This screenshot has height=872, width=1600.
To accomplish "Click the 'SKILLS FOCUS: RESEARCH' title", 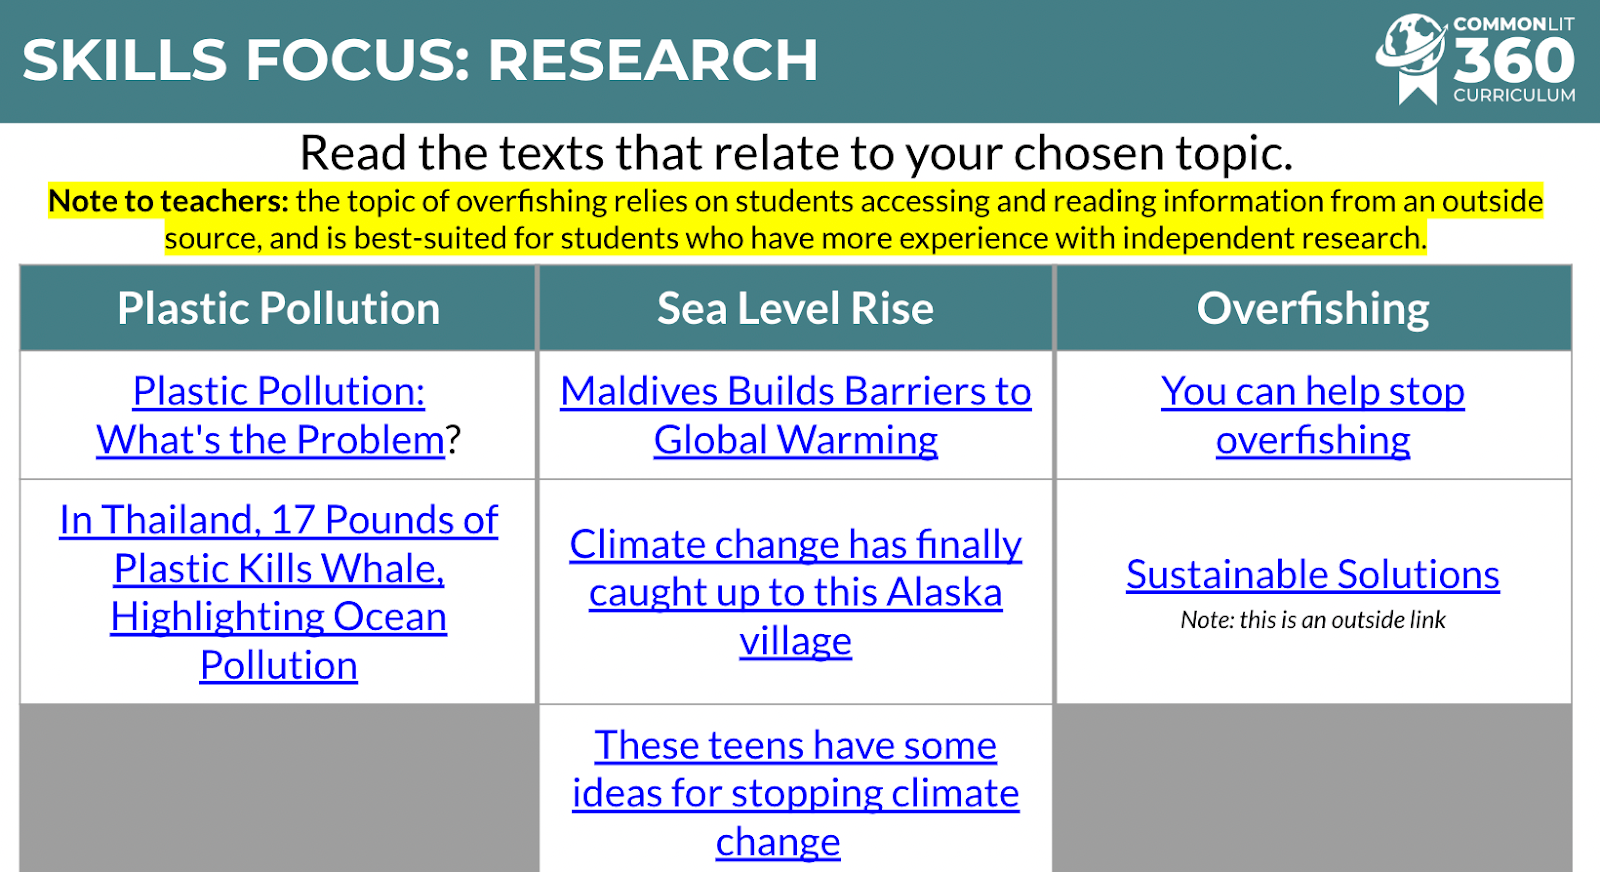I will coord(420,60).
